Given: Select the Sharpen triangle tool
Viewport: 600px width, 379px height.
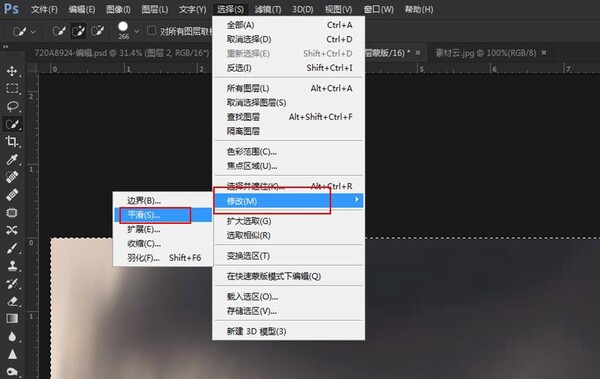Looking at the screenshot, I should [12, 354].
